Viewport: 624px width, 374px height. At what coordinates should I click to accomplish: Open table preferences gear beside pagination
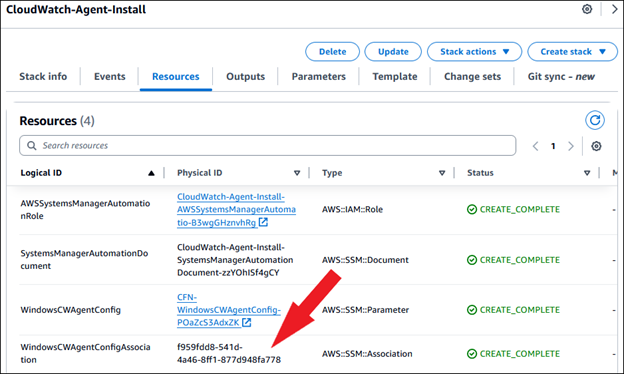pyautogui.click(x=596, y=146)
